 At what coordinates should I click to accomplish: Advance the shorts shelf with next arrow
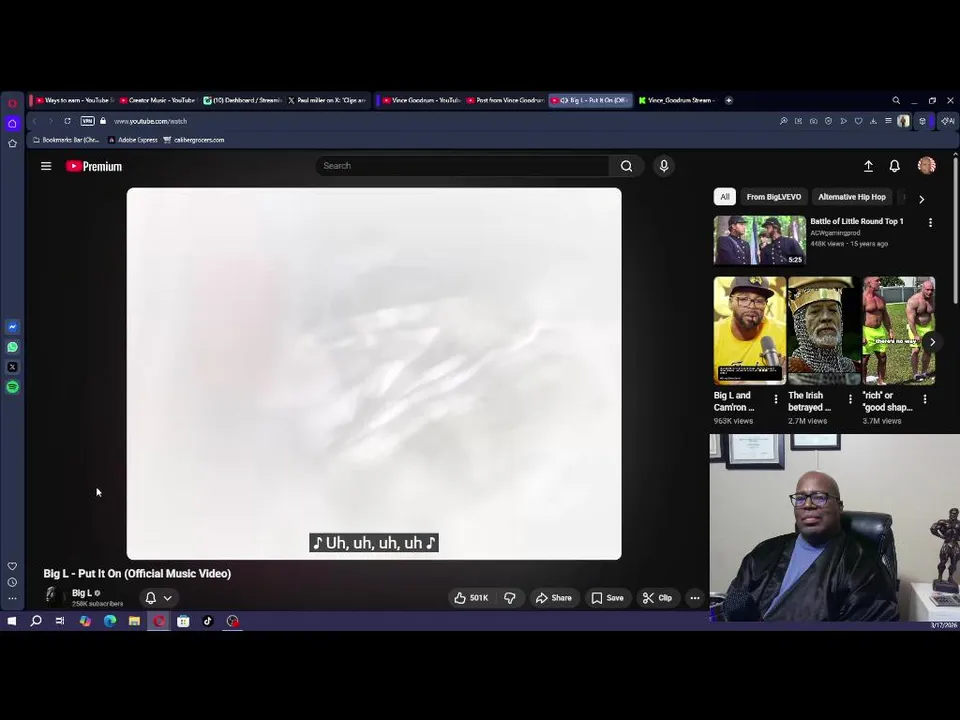click(932, 342)
